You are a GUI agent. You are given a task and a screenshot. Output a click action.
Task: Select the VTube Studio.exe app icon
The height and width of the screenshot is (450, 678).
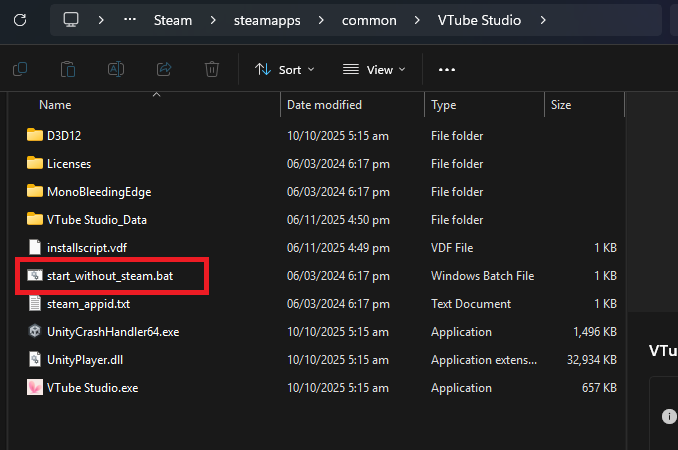coord(35,387)
